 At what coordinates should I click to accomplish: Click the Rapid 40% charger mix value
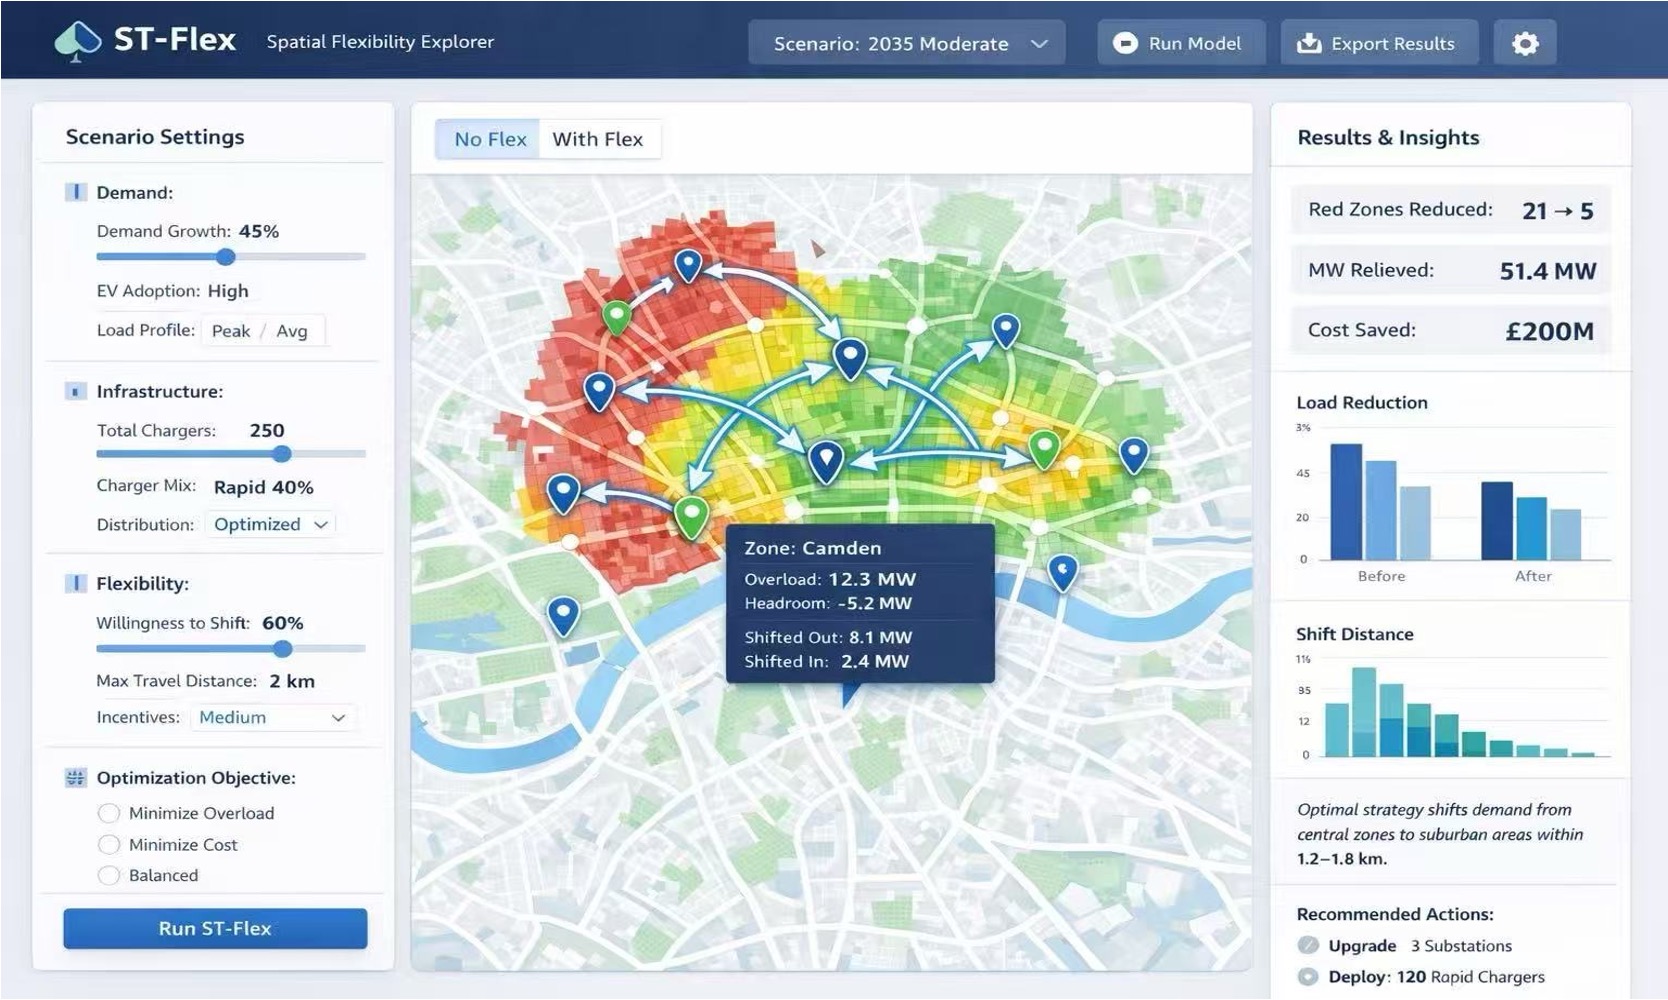264,487
